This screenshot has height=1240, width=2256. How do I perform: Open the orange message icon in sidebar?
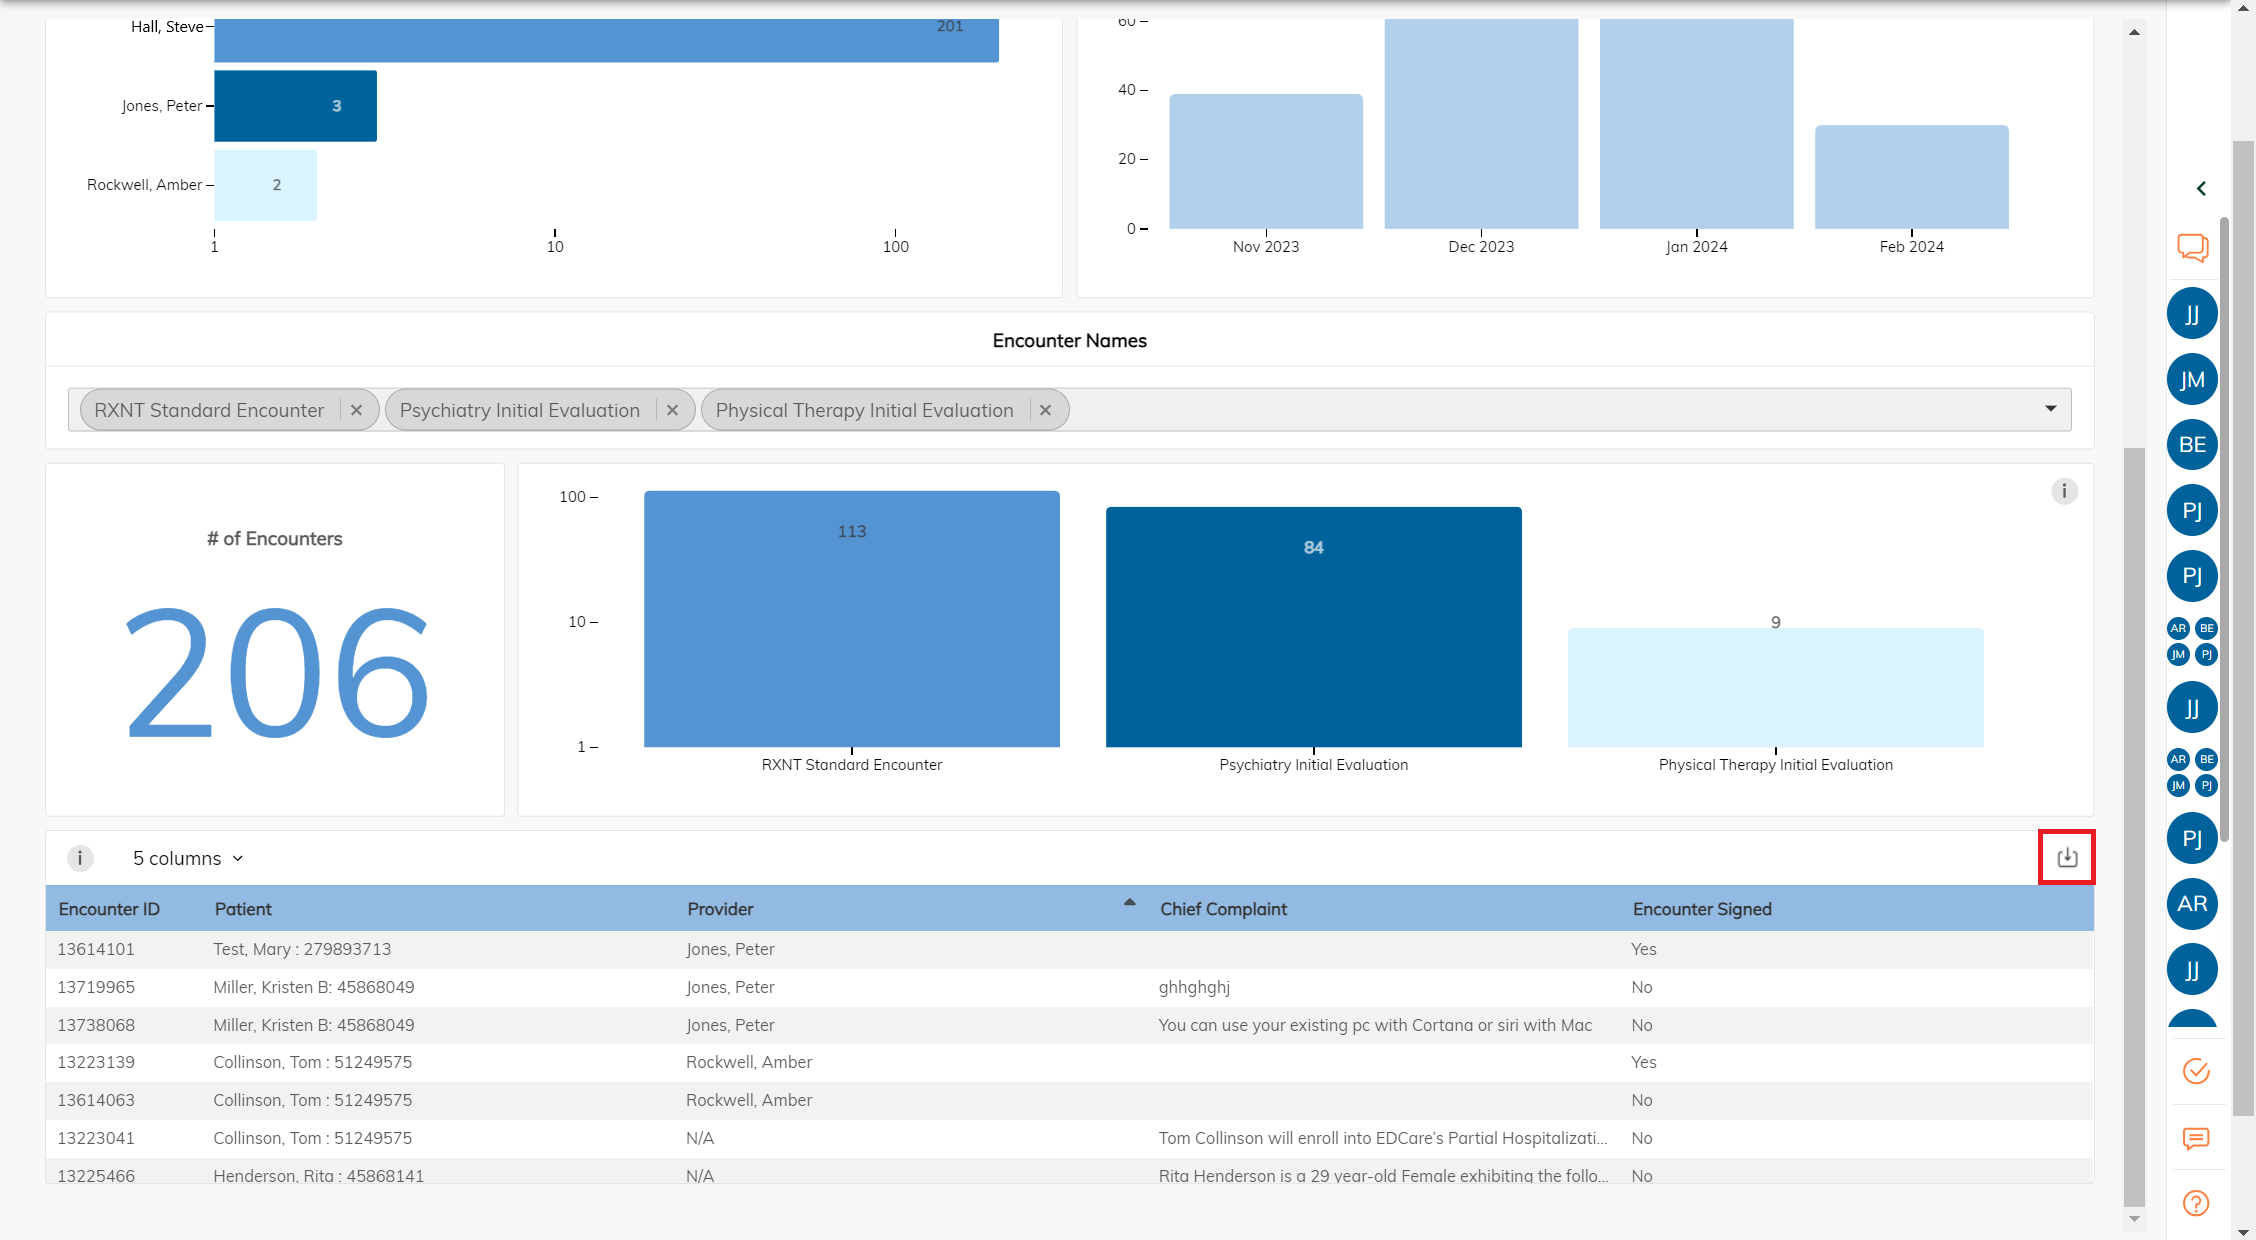[2196, 1138]
